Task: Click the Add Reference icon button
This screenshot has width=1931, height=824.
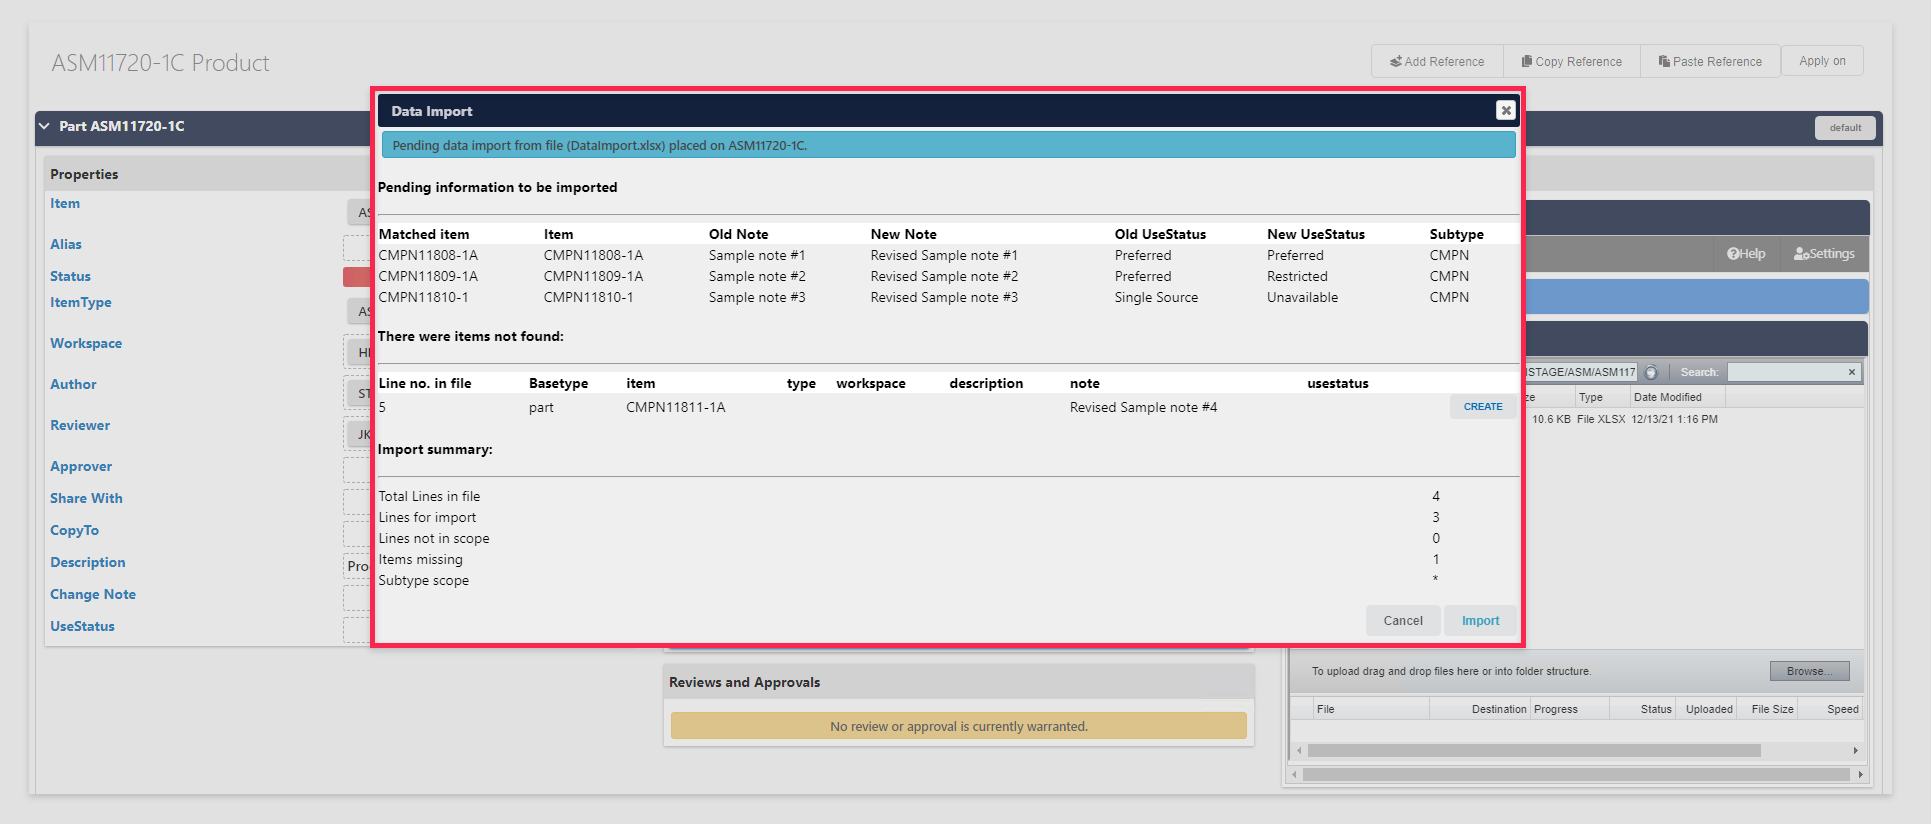Action: (x=1436, y=61)
